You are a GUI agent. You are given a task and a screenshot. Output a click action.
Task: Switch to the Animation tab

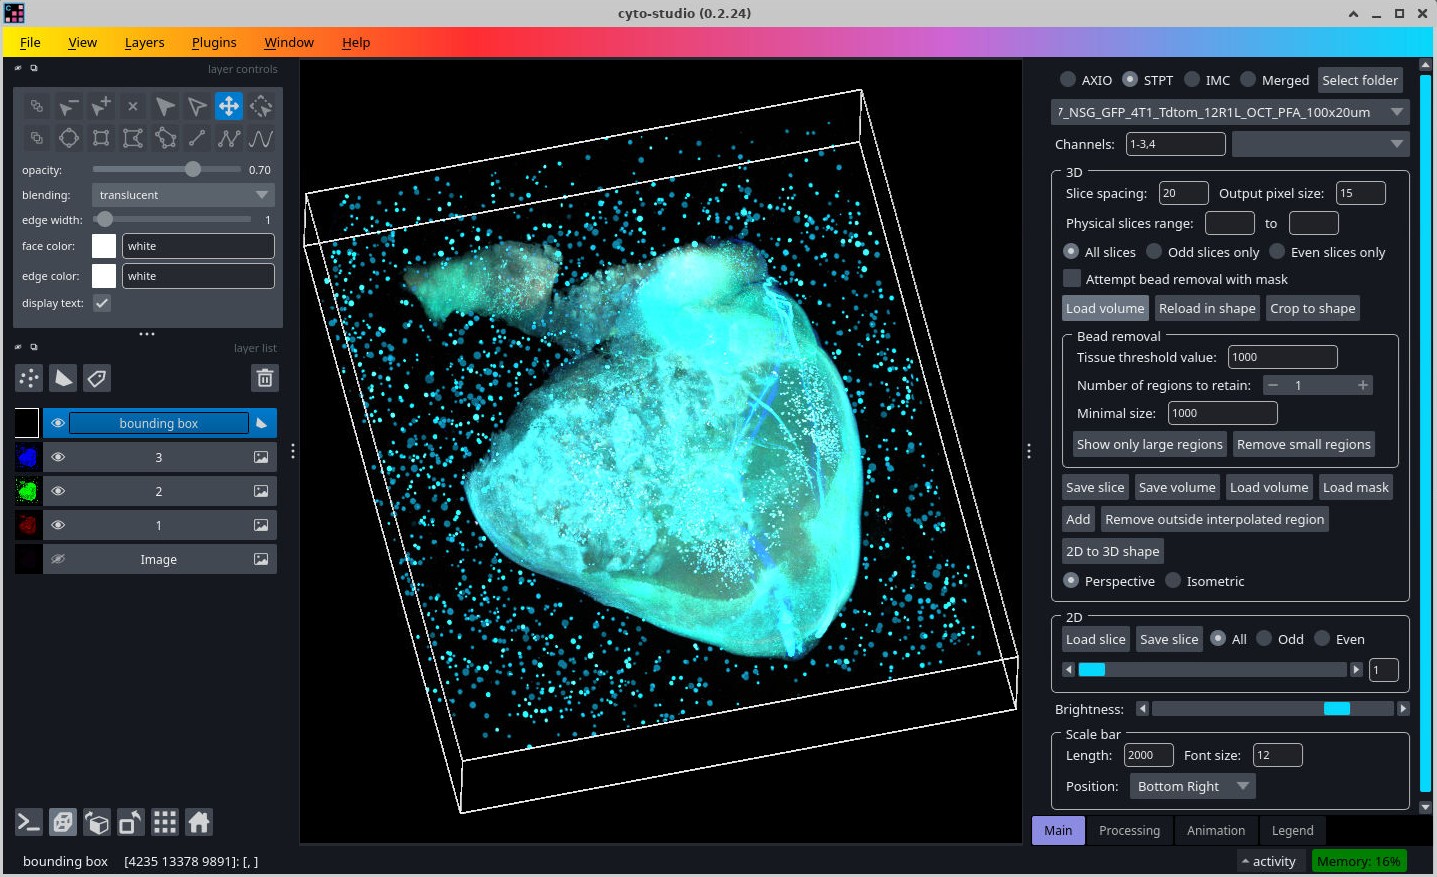point(1216,830)
